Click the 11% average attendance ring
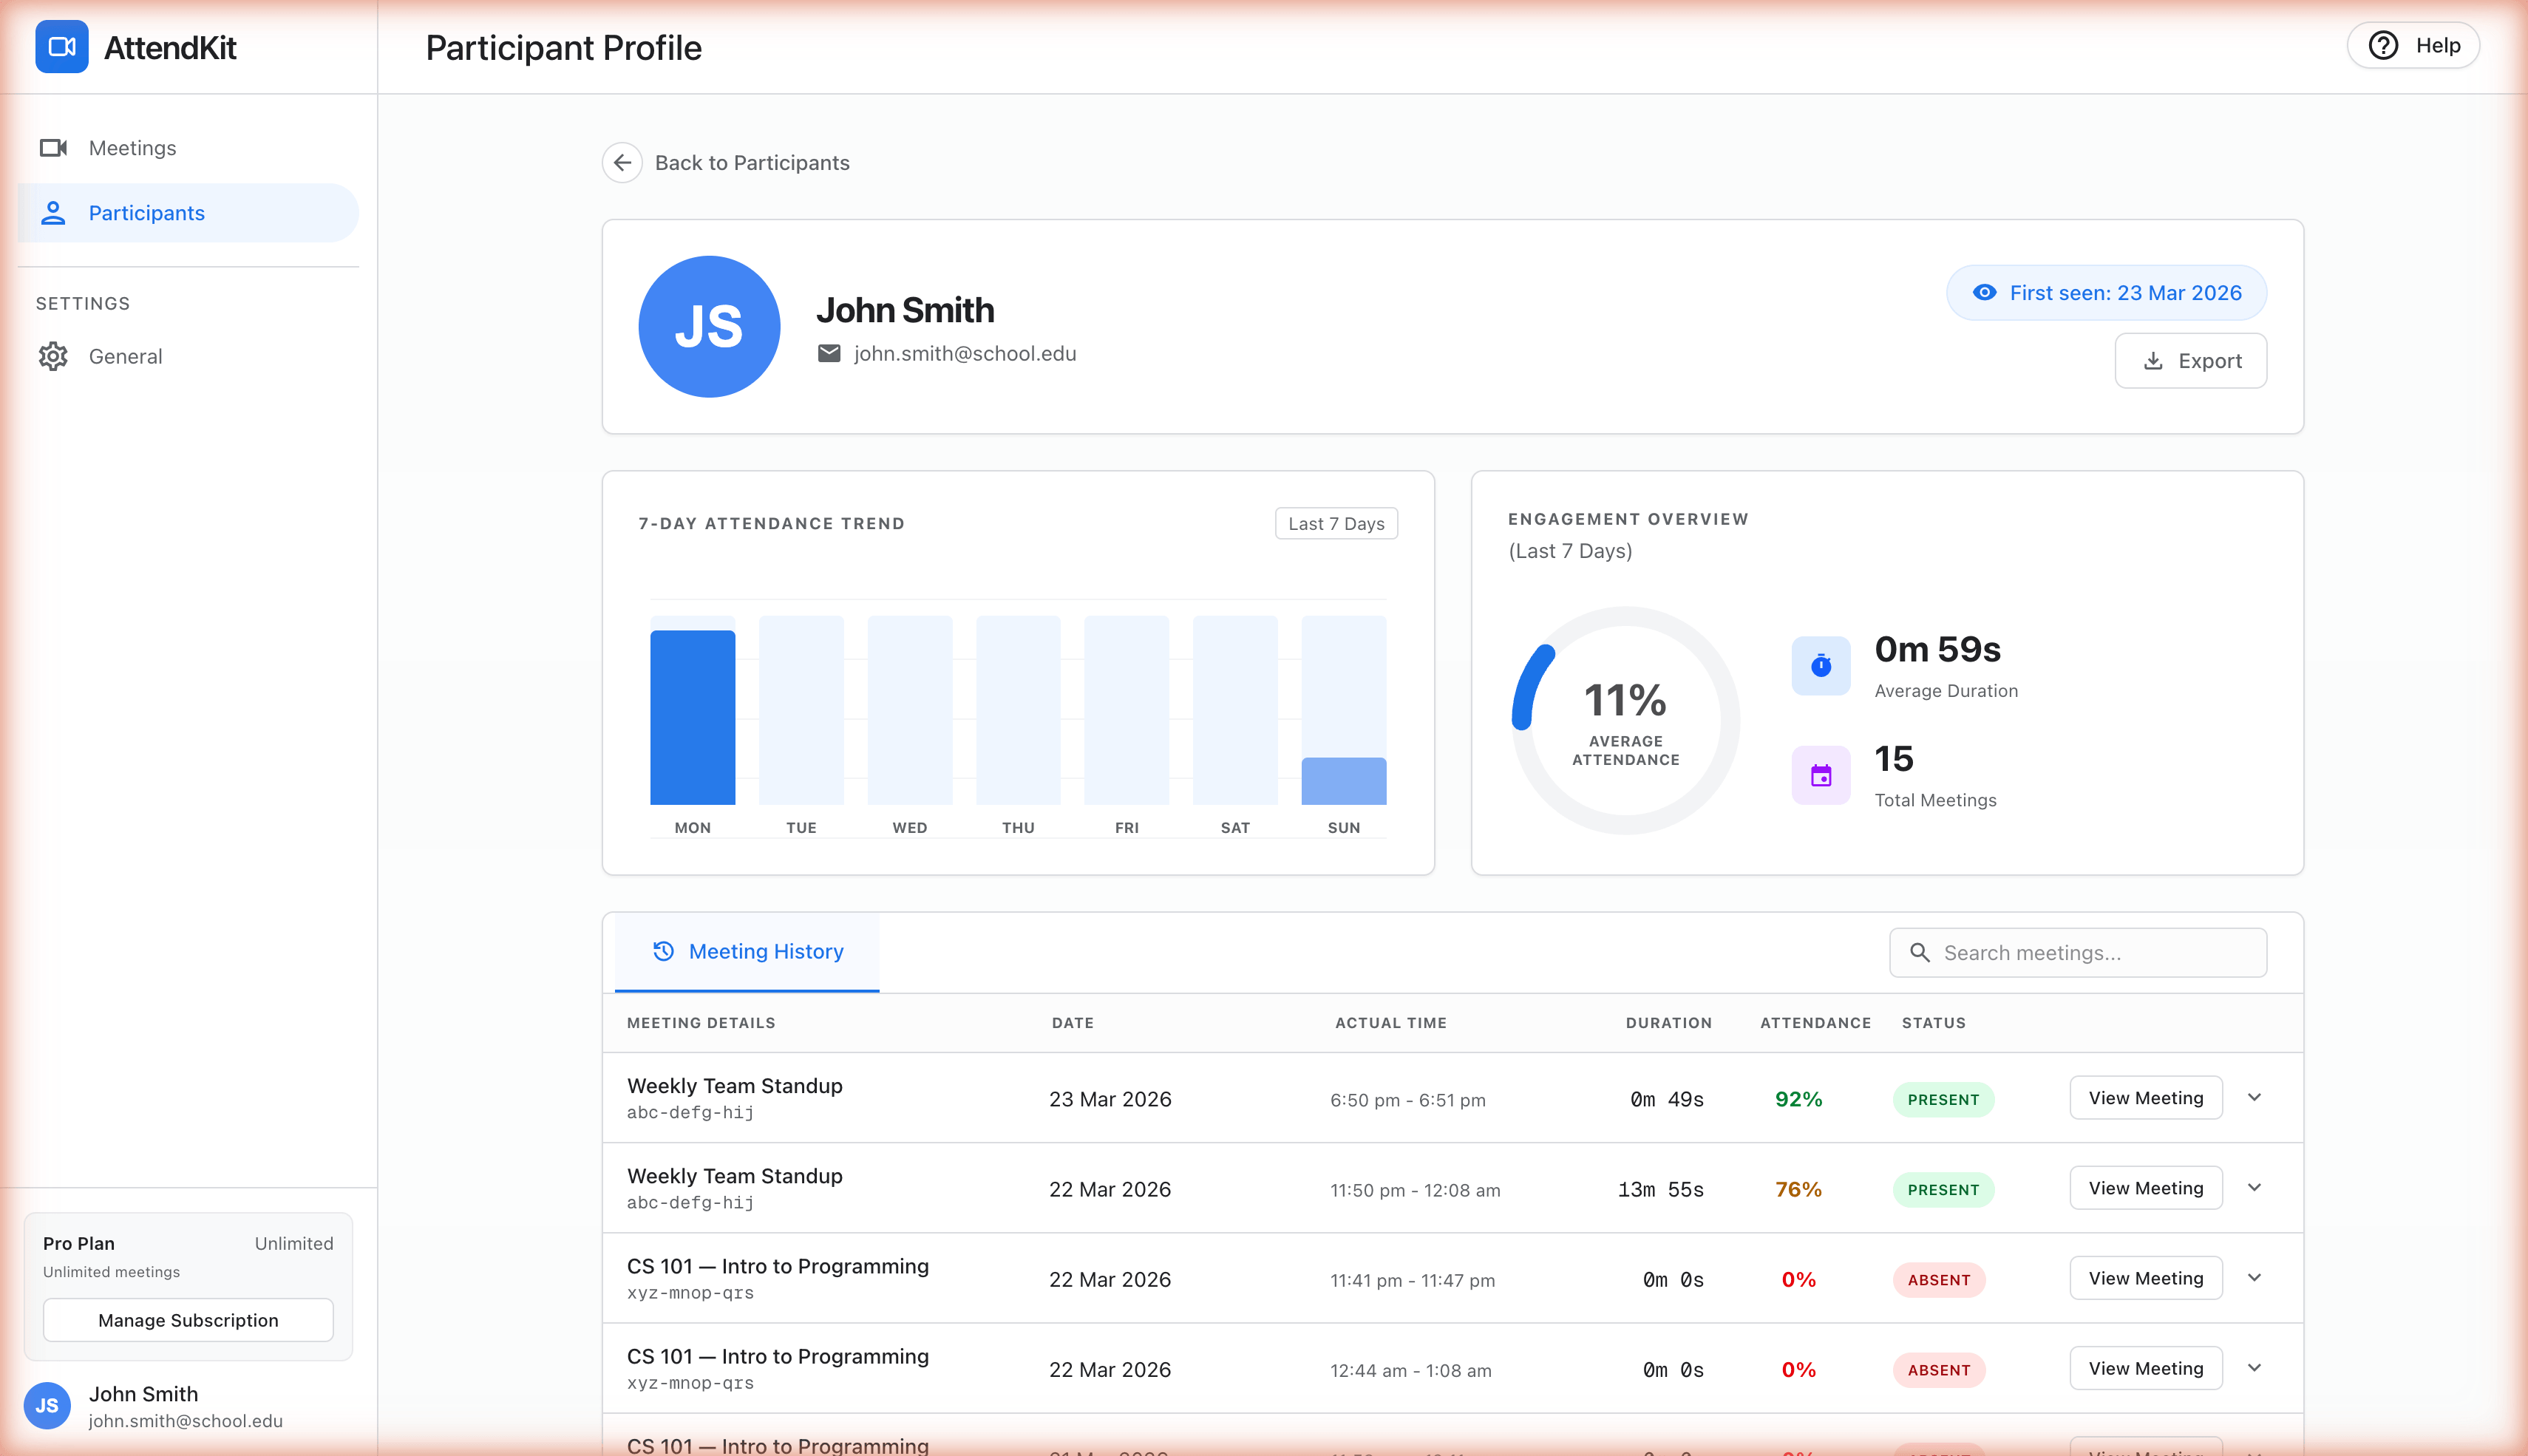2528x1456 pixels. (1625, 720)
